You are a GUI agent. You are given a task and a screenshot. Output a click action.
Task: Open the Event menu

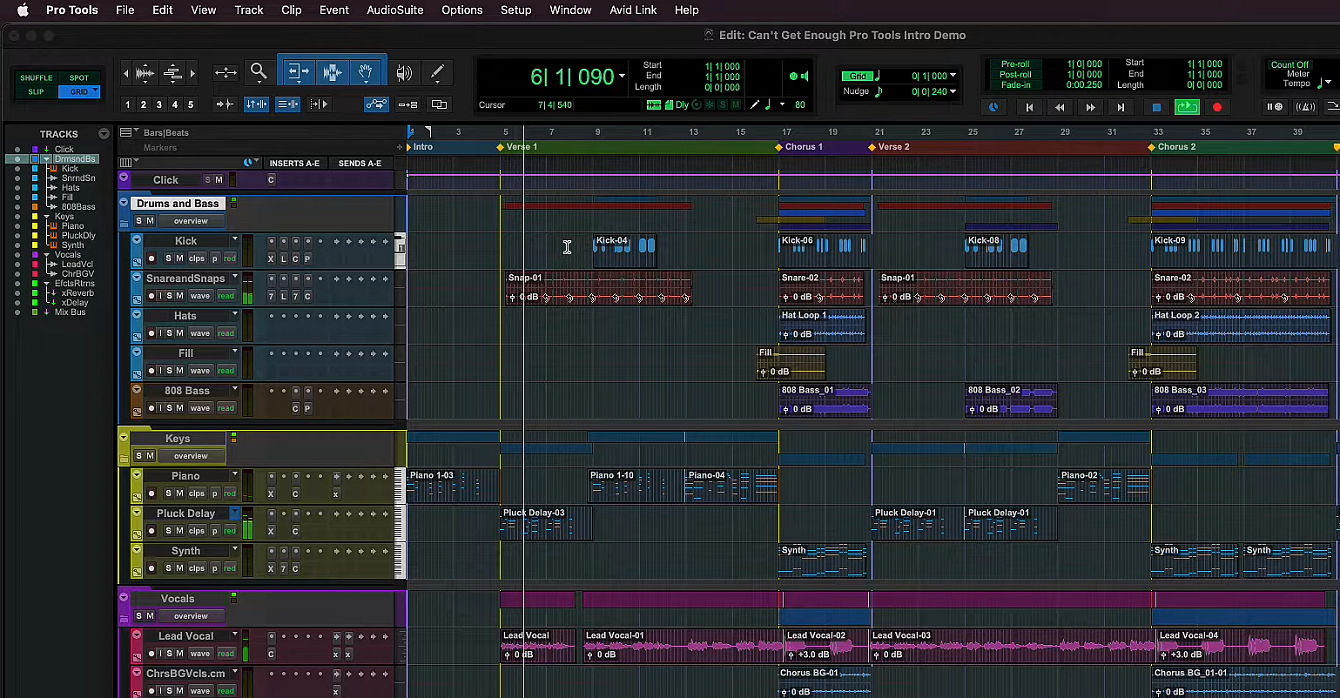(x=333, y=10)
